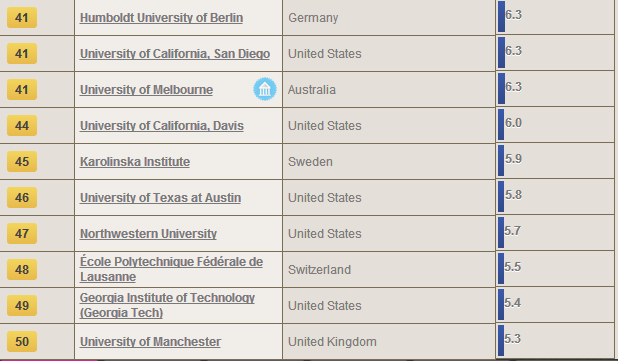
Task: Open École Polytechnique Fédérale de Lausanne link
Action: (171, 269)
